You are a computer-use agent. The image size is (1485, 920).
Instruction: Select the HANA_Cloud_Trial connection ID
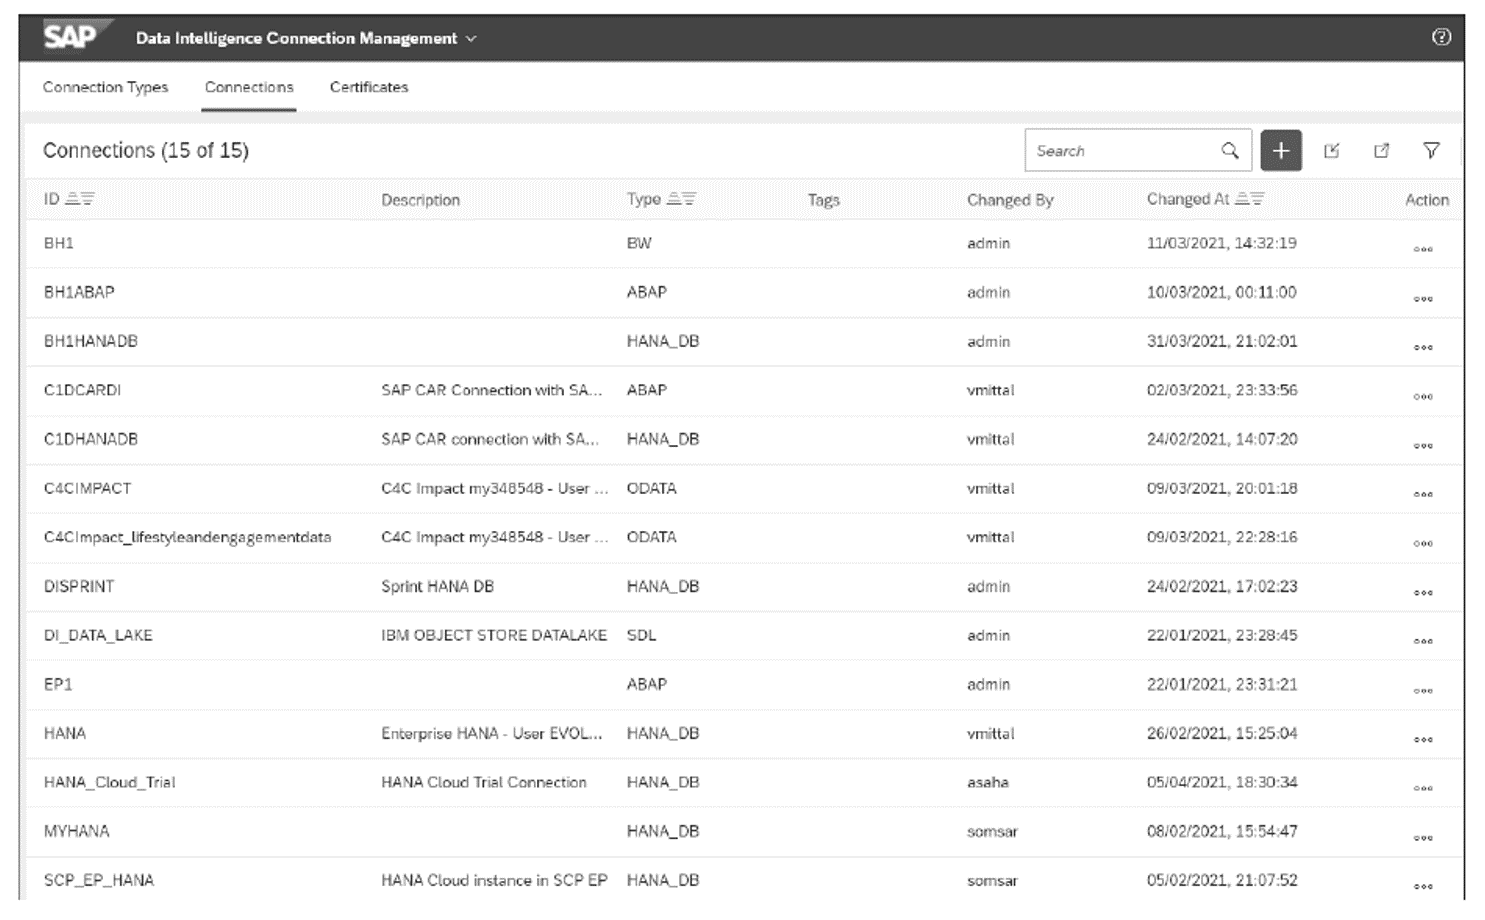pyautogui.click(x=110, y=782)
